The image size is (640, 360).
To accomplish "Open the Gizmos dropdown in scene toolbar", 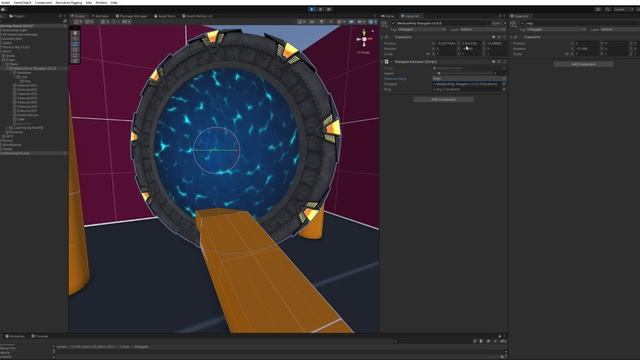I will pos(373,22).
